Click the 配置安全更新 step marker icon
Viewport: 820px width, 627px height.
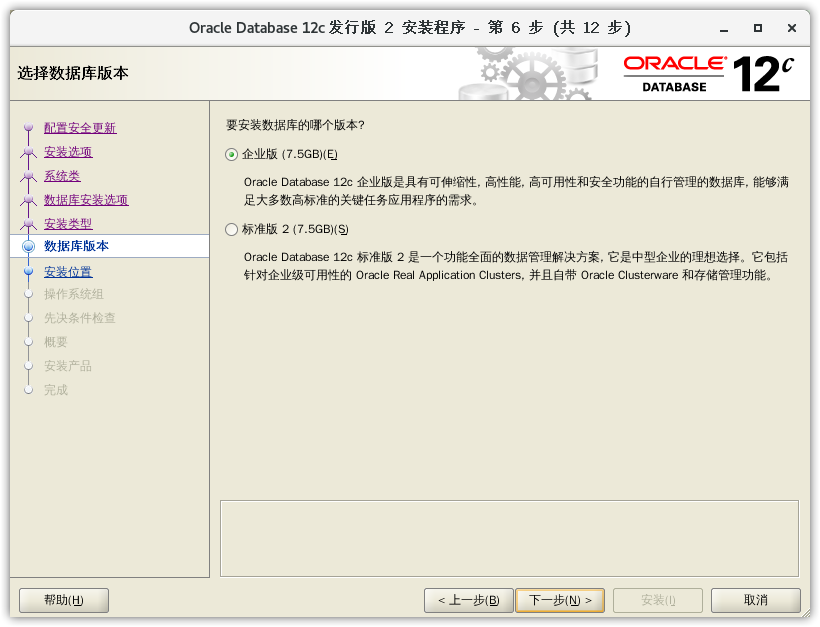pyautogui.click(x=28, y=128)
